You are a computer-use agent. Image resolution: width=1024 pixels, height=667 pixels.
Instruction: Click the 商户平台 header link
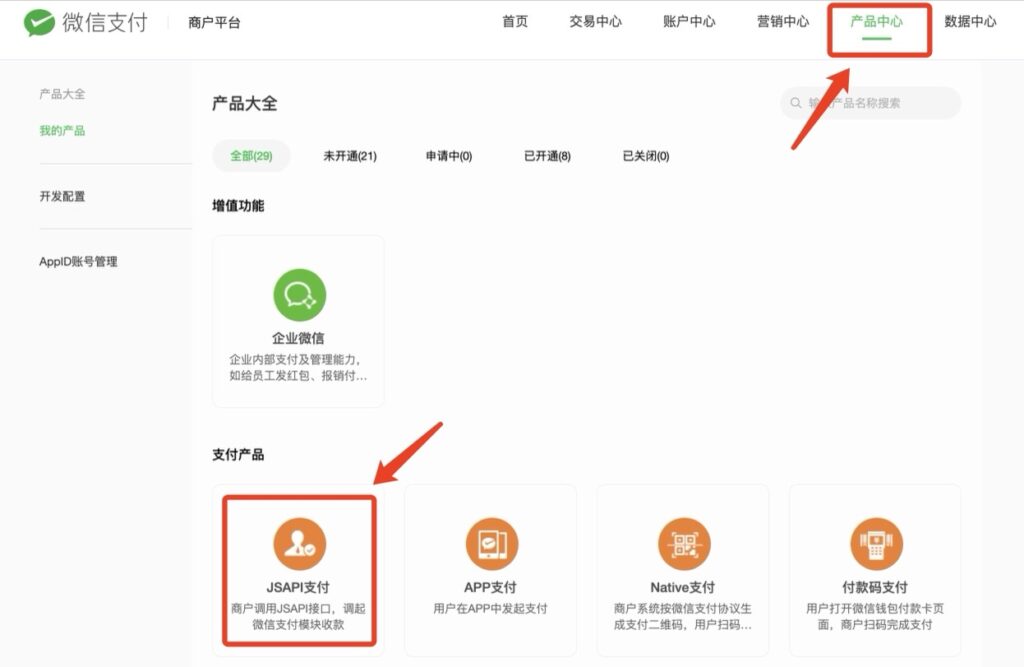click(214, 23)
